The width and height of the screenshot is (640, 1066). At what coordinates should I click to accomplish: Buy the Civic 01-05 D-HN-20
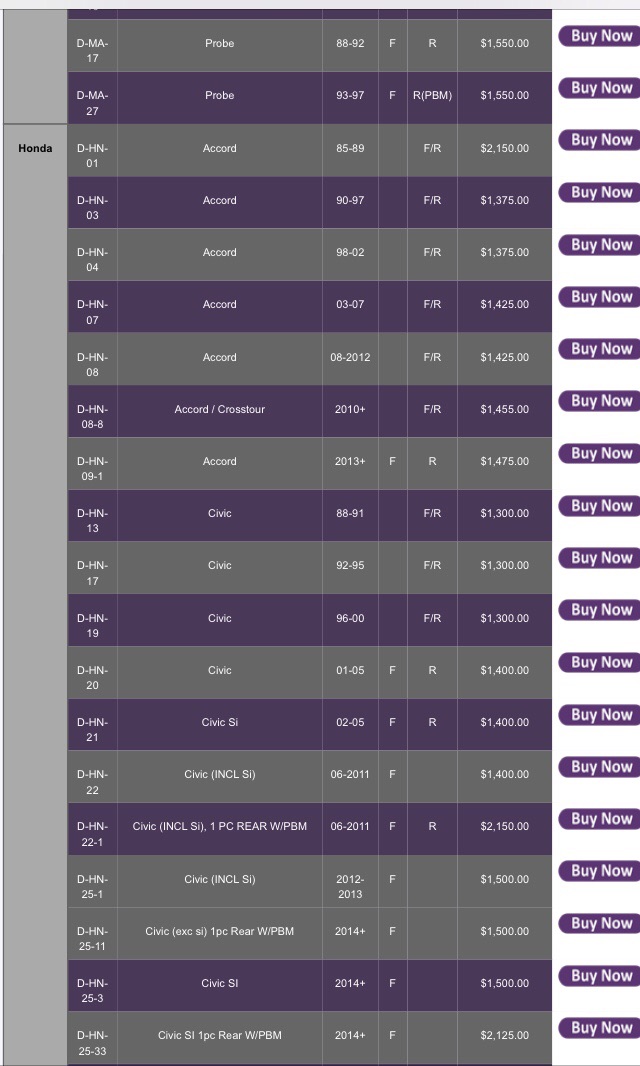coord(599,663)
